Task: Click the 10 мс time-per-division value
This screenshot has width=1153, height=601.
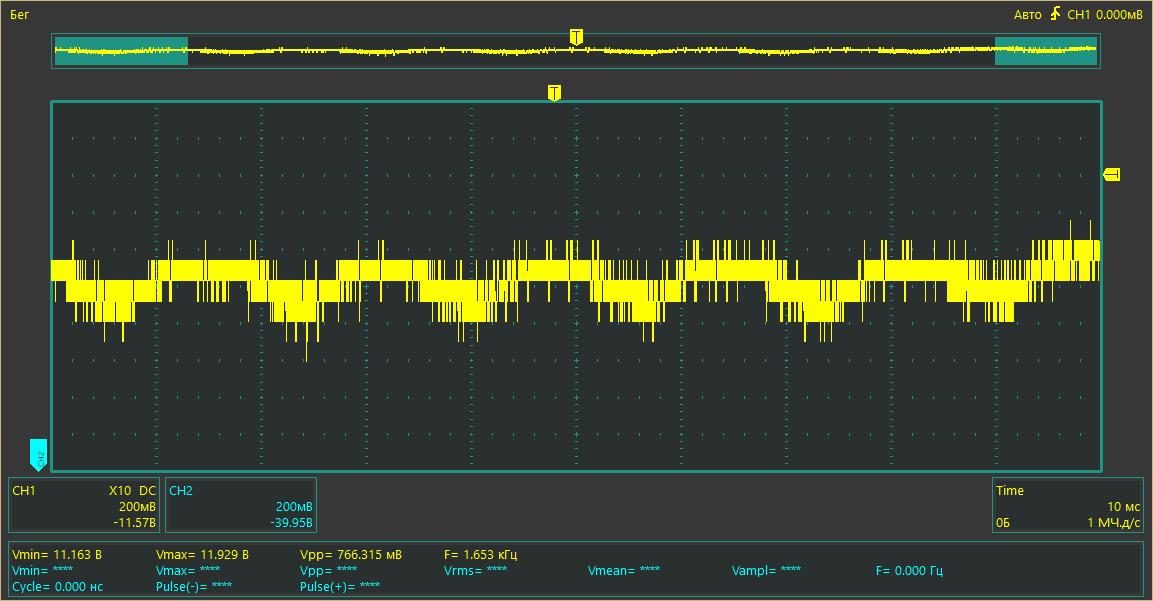Action: [x=1124, y=507]
